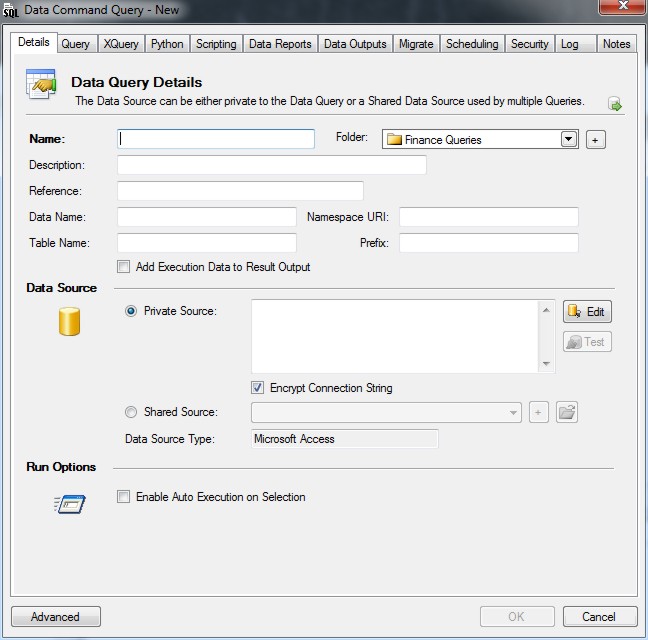Open the Finance Queries folder dropdown
Image resolution: width=648 pixels, height=640 pixels.
[x=569, y=140]
